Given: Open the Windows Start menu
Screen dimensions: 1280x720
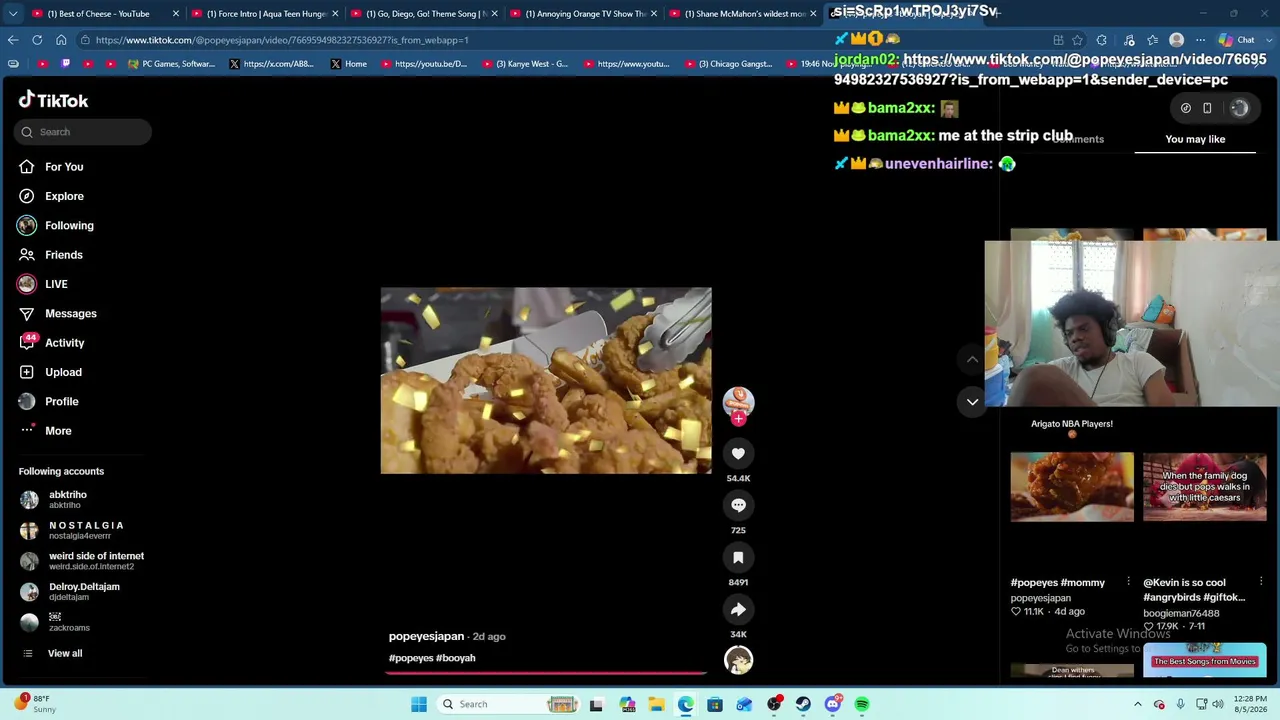Looking at the screenshot, I should (x=419, y=704).
